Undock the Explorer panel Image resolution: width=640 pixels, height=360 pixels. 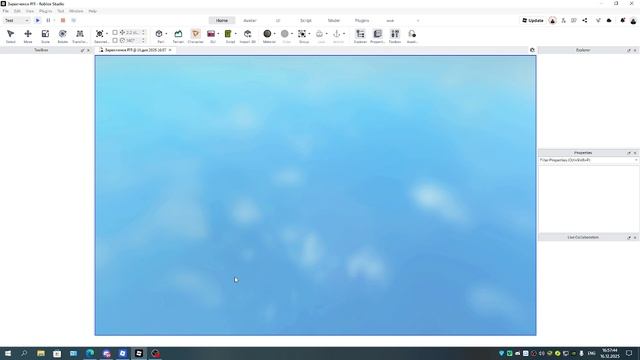(x=629, y=50)
